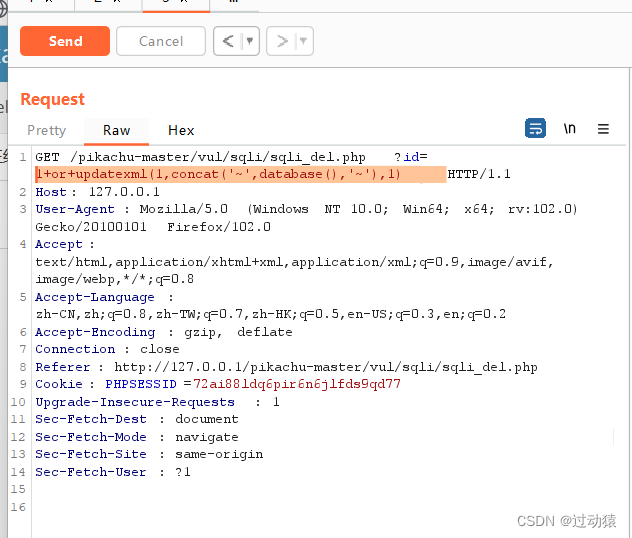Click the Referer URL value

(326, 367)
